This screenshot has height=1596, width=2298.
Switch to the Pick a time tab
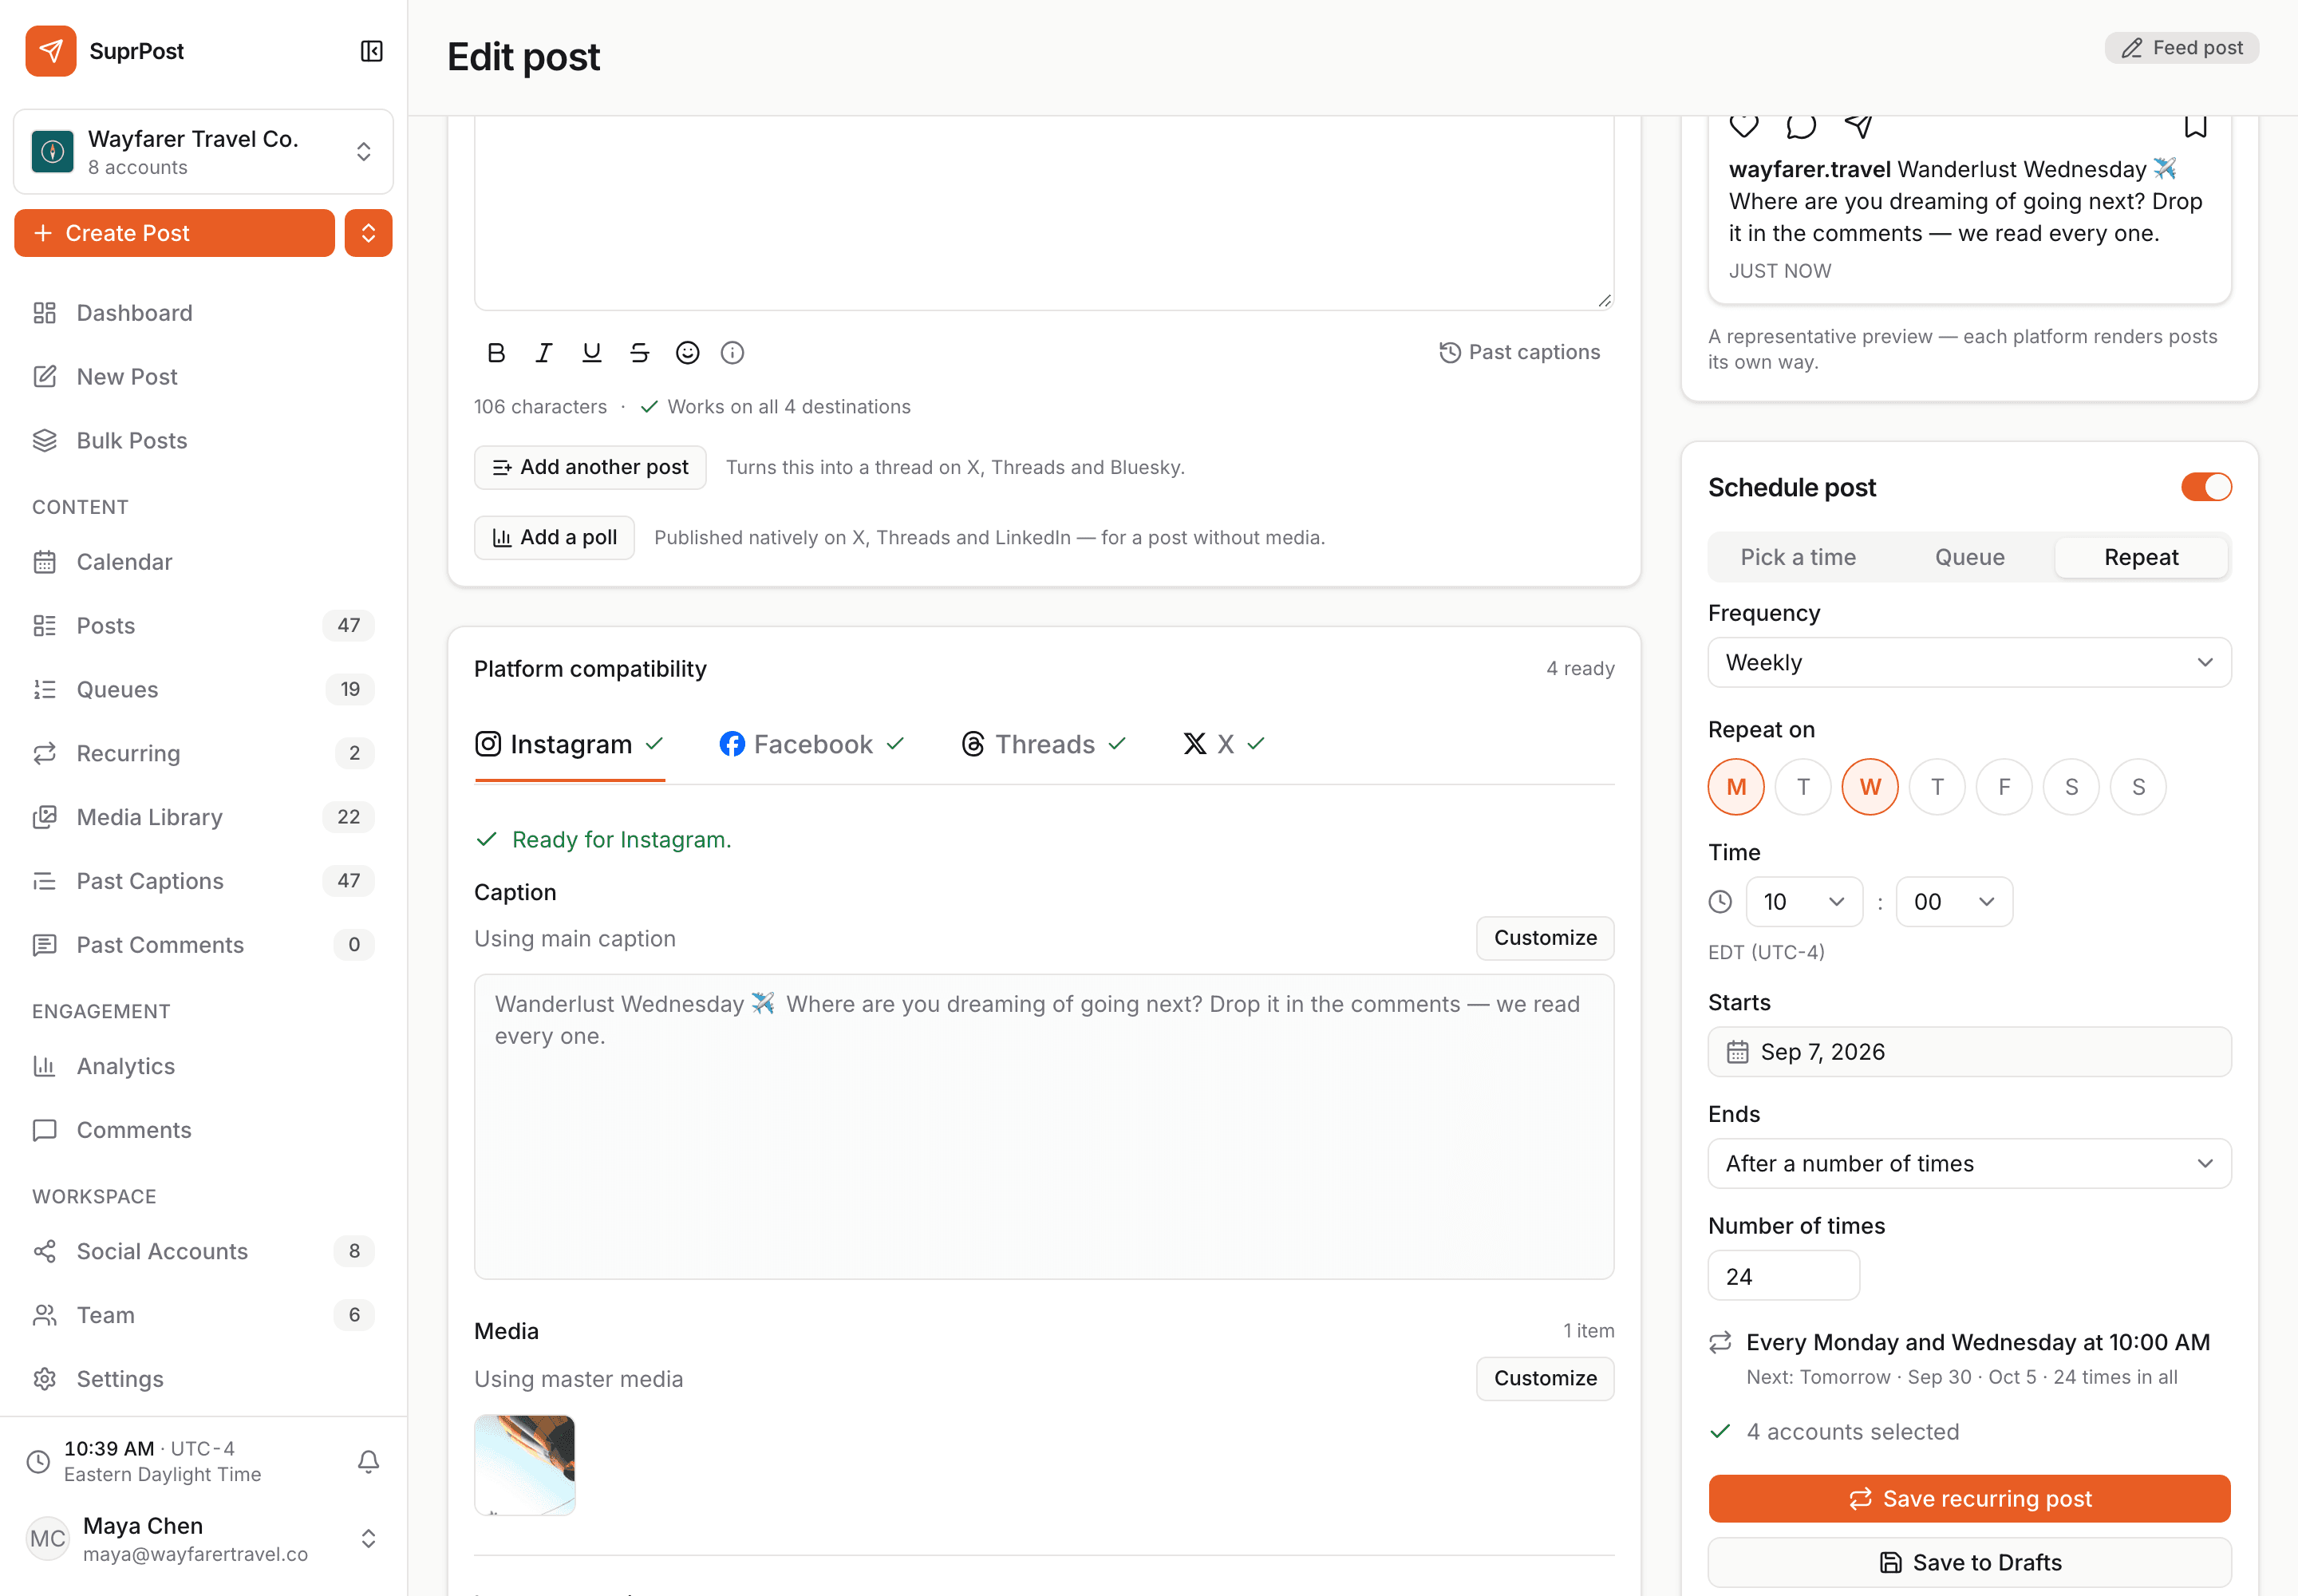point(1798,558)
